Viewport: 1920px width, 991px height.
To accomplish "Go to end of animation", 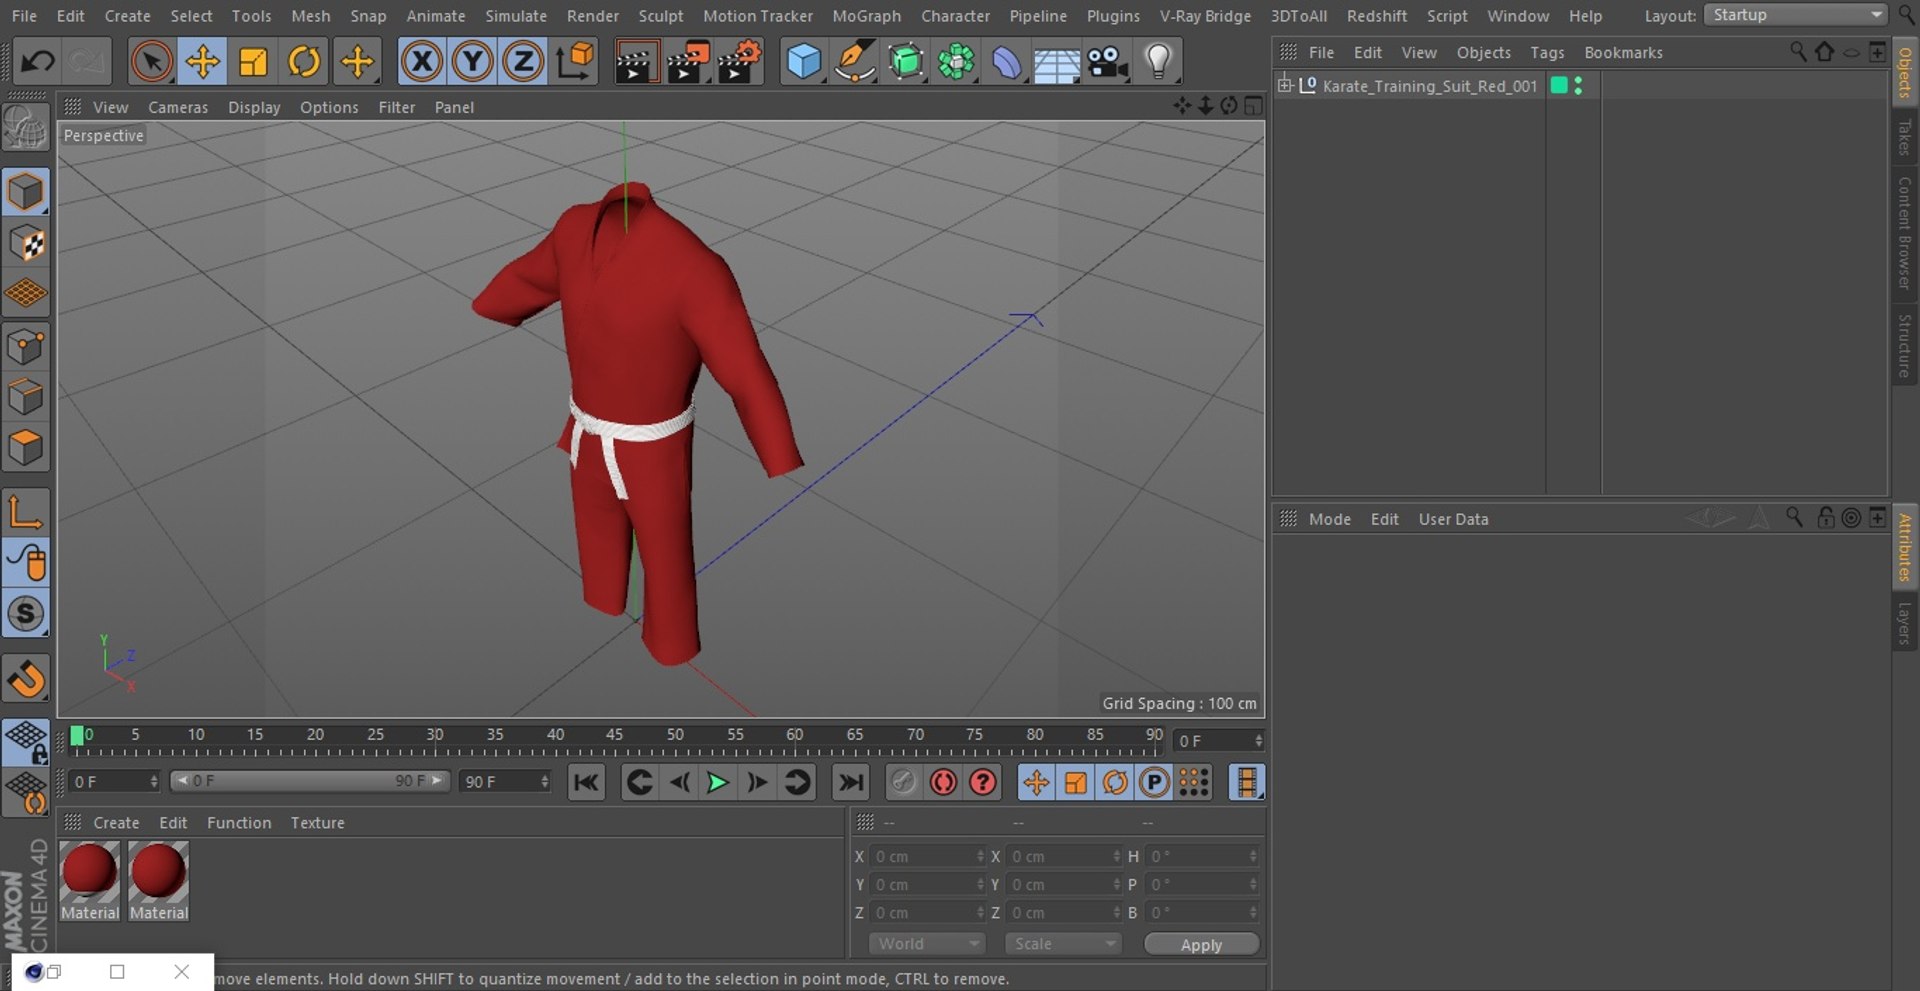I will (x=851, y=782).
